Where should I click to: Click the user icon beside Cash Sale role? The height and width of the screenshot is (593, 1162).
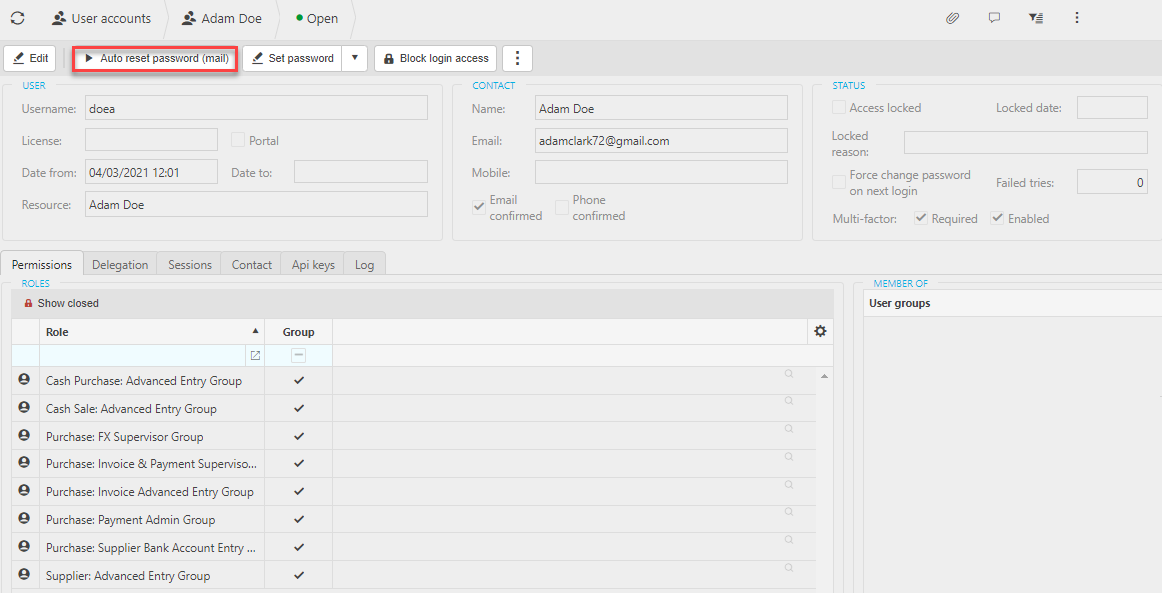tap(24, 408)
